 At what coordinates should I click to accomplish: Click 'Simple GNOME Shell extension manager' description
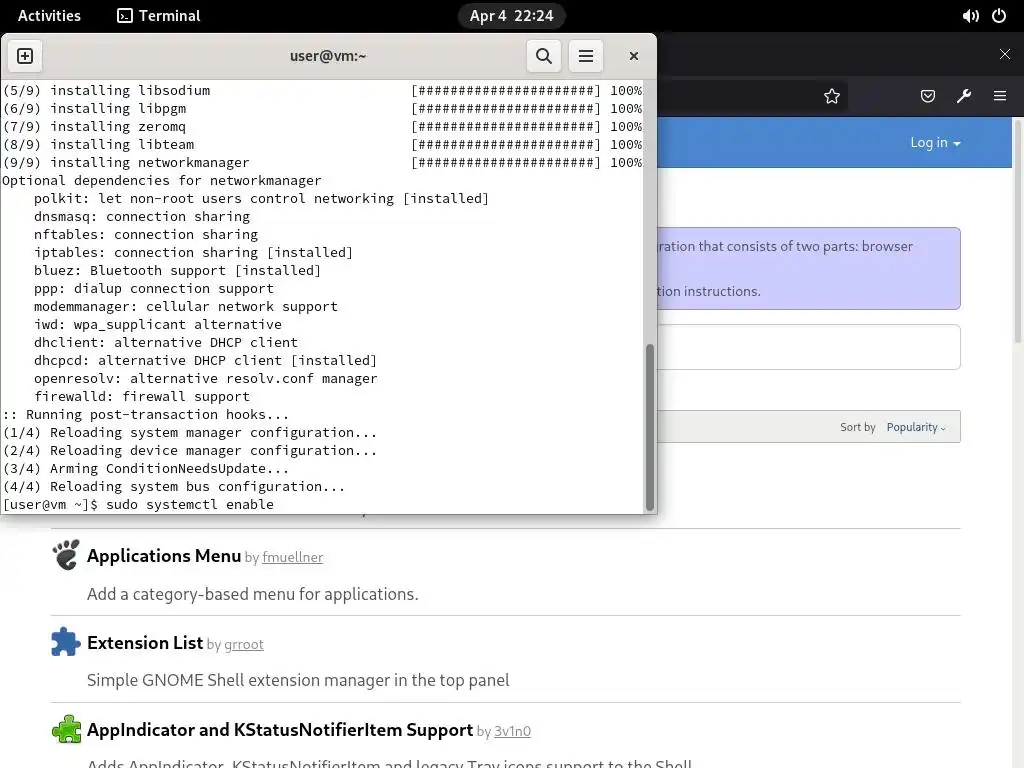tap(298, 680)
